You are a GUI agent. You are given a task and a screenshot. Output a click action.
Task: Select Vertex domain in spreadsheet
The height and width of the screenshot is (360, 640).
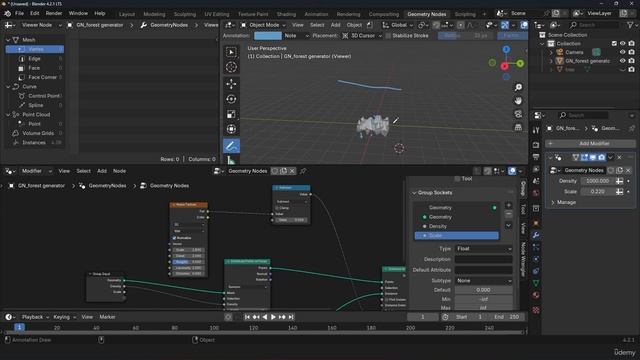click(35, 49)
